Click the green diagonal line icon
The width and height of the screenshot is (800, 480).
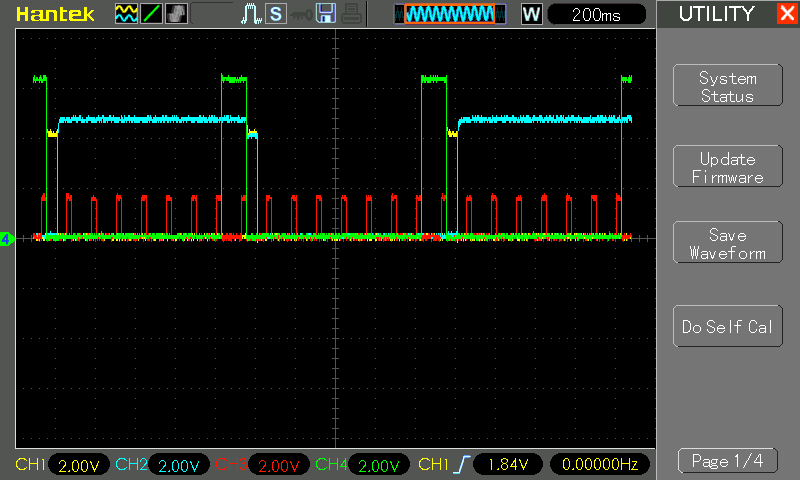tap(150, 14)
